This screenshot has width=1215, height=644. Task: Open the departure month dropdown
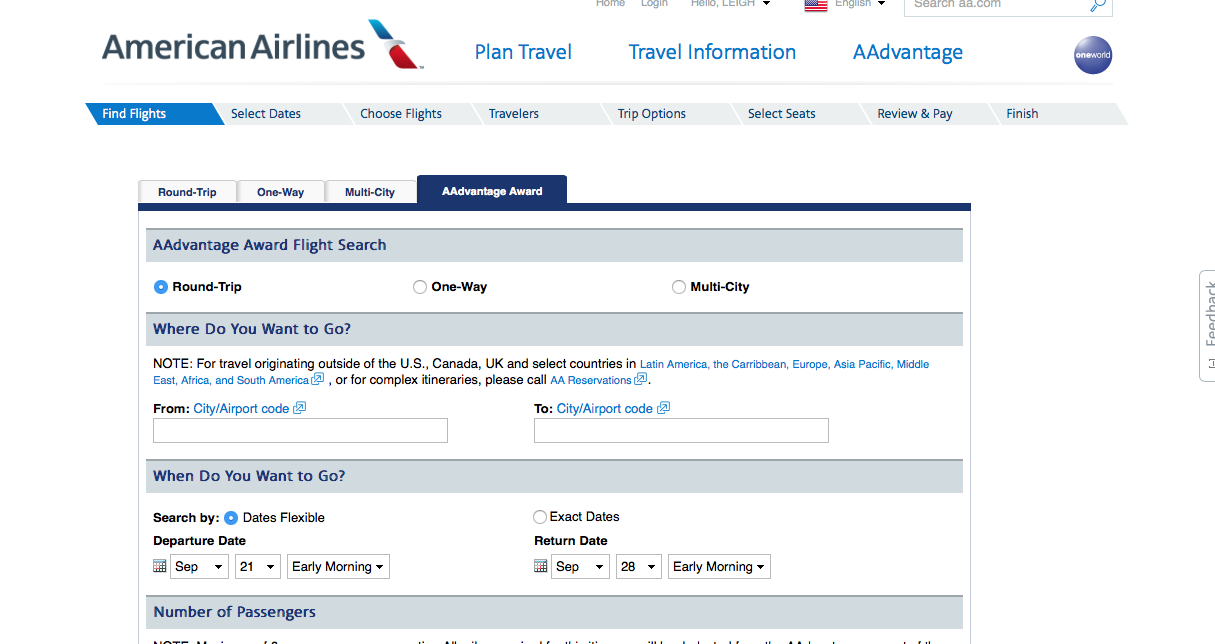(199, 567)
